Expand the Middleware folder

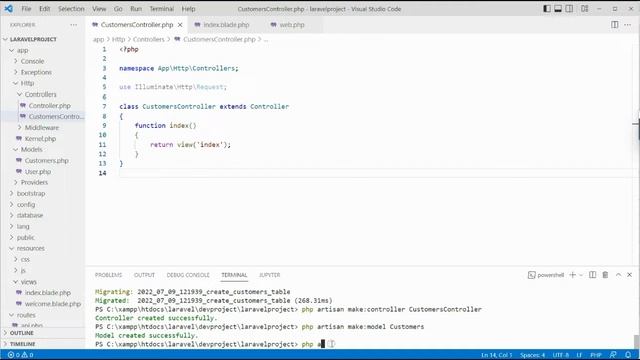coord(42,128)
